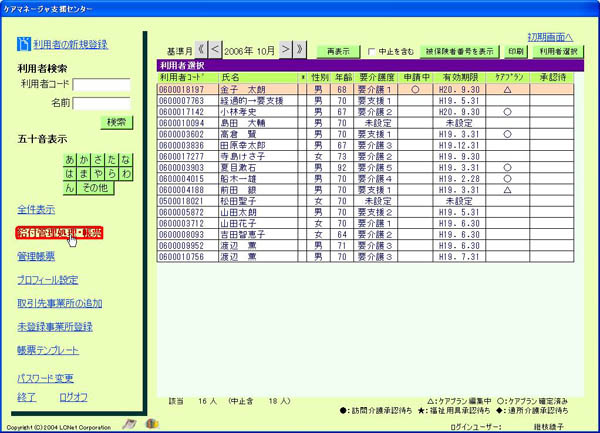The image size is (600, 433).
Task: Toggle the 中止を含む checkbox
Action: pyautogui.click(x=371, y=52)
